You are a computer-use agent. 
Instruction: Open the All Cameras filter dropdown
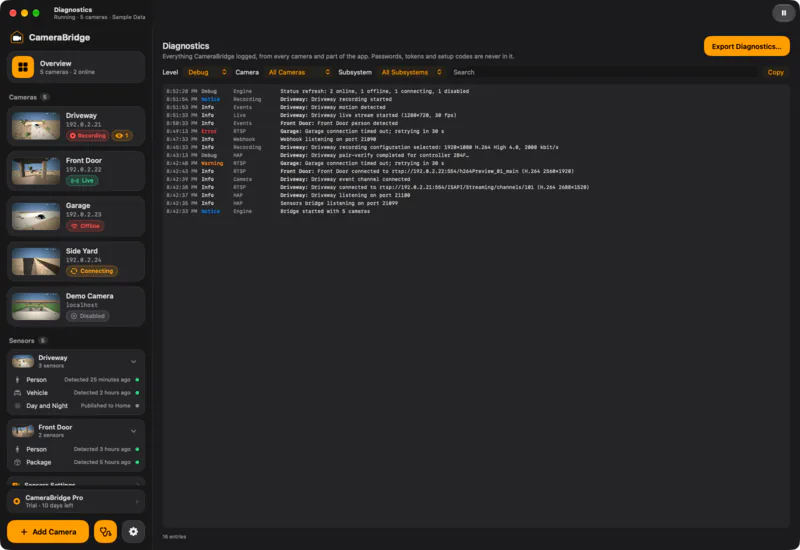[299, 72]
